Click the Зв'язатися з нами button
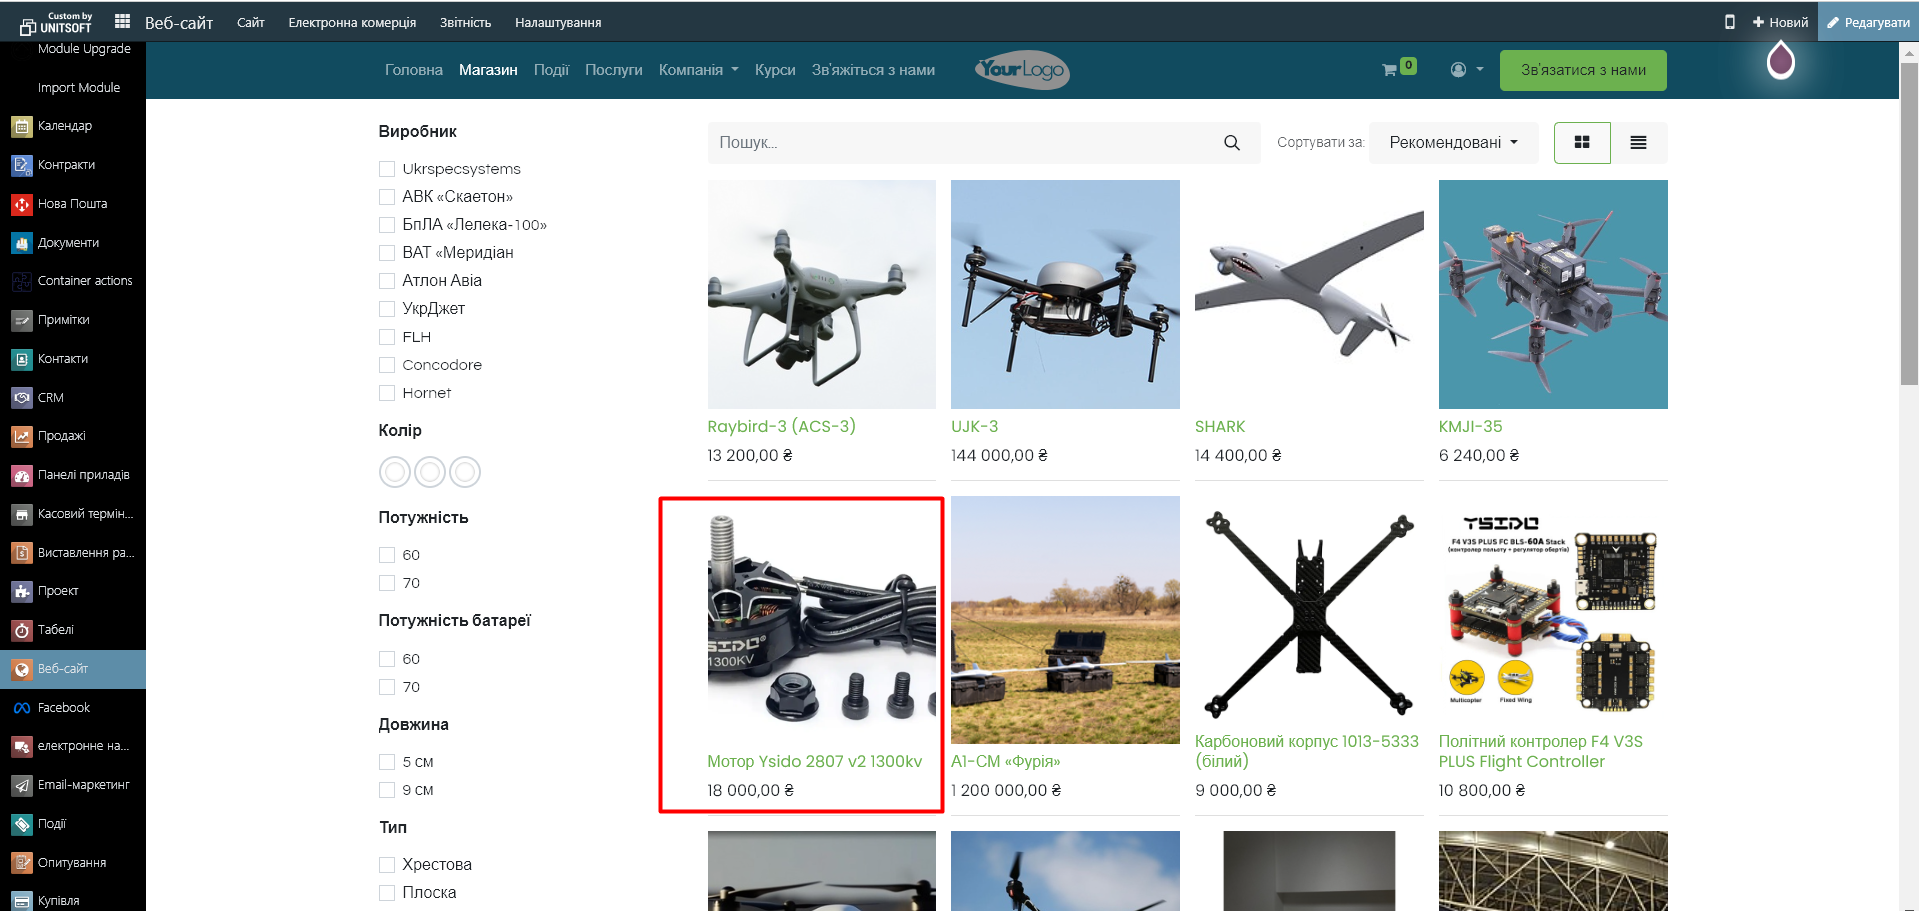Viewport: 1919px width, 911px height. pyautogui.click(x=1582, y=70)
